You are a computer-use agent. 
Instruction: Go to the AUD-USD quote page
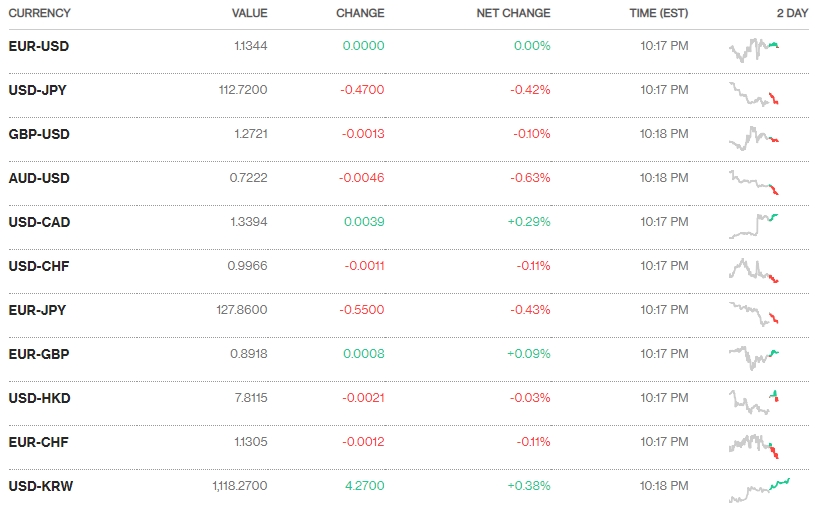point(38,178)
